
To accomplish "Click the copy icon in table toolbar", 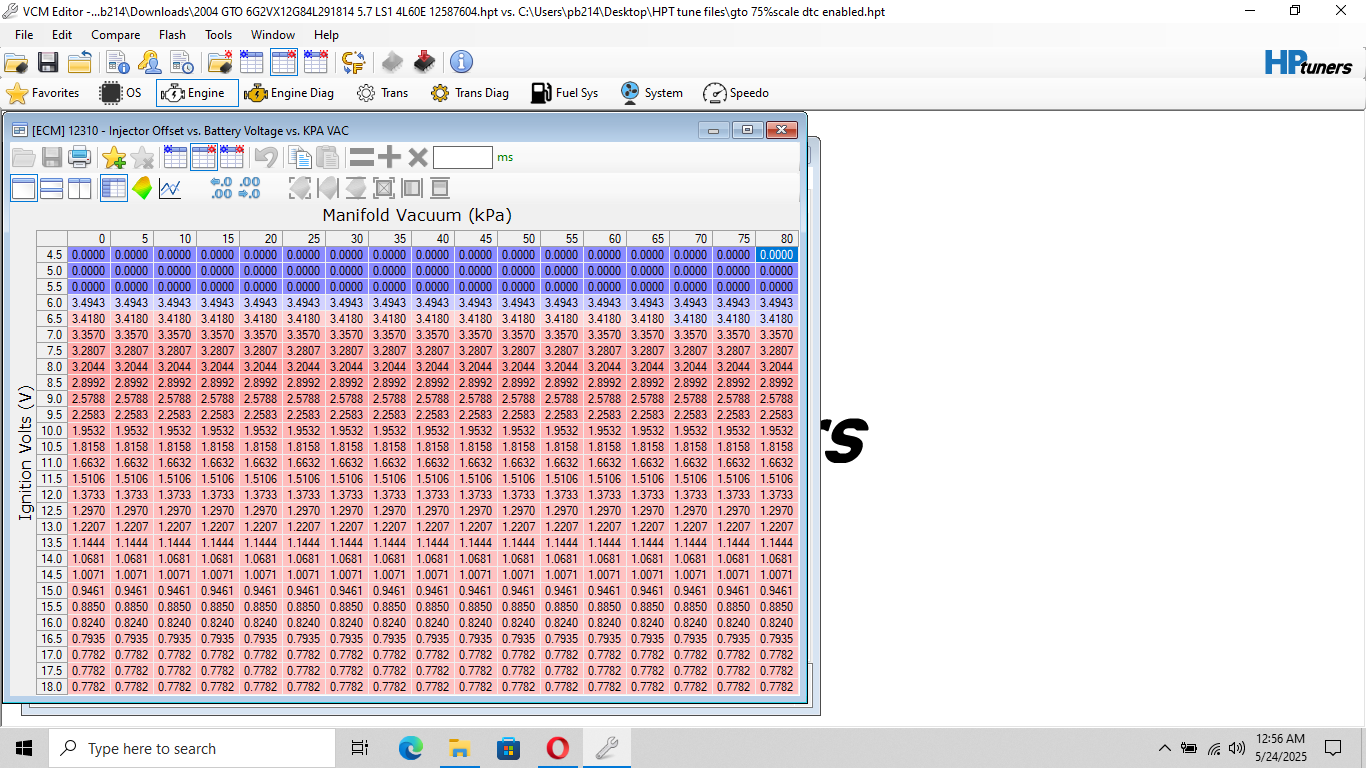I will (x=299, y=157).
